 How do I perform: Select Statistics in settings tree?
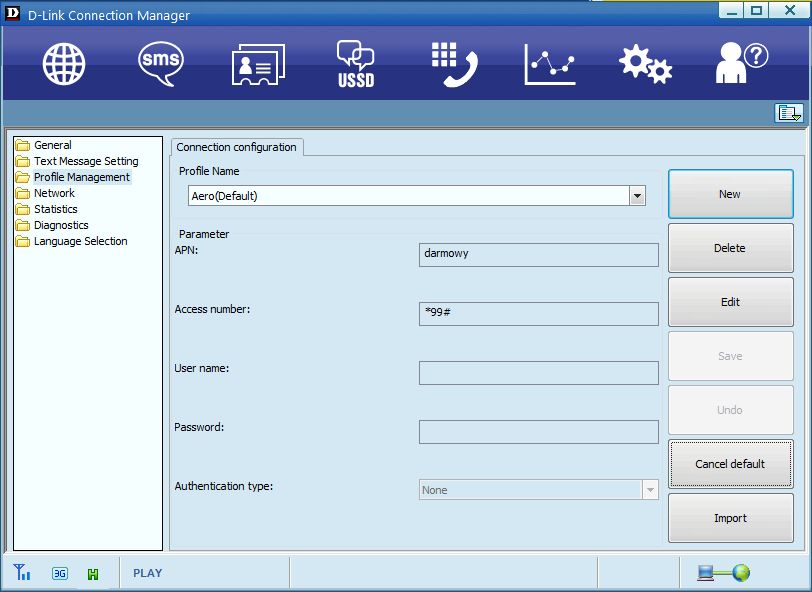56,209
